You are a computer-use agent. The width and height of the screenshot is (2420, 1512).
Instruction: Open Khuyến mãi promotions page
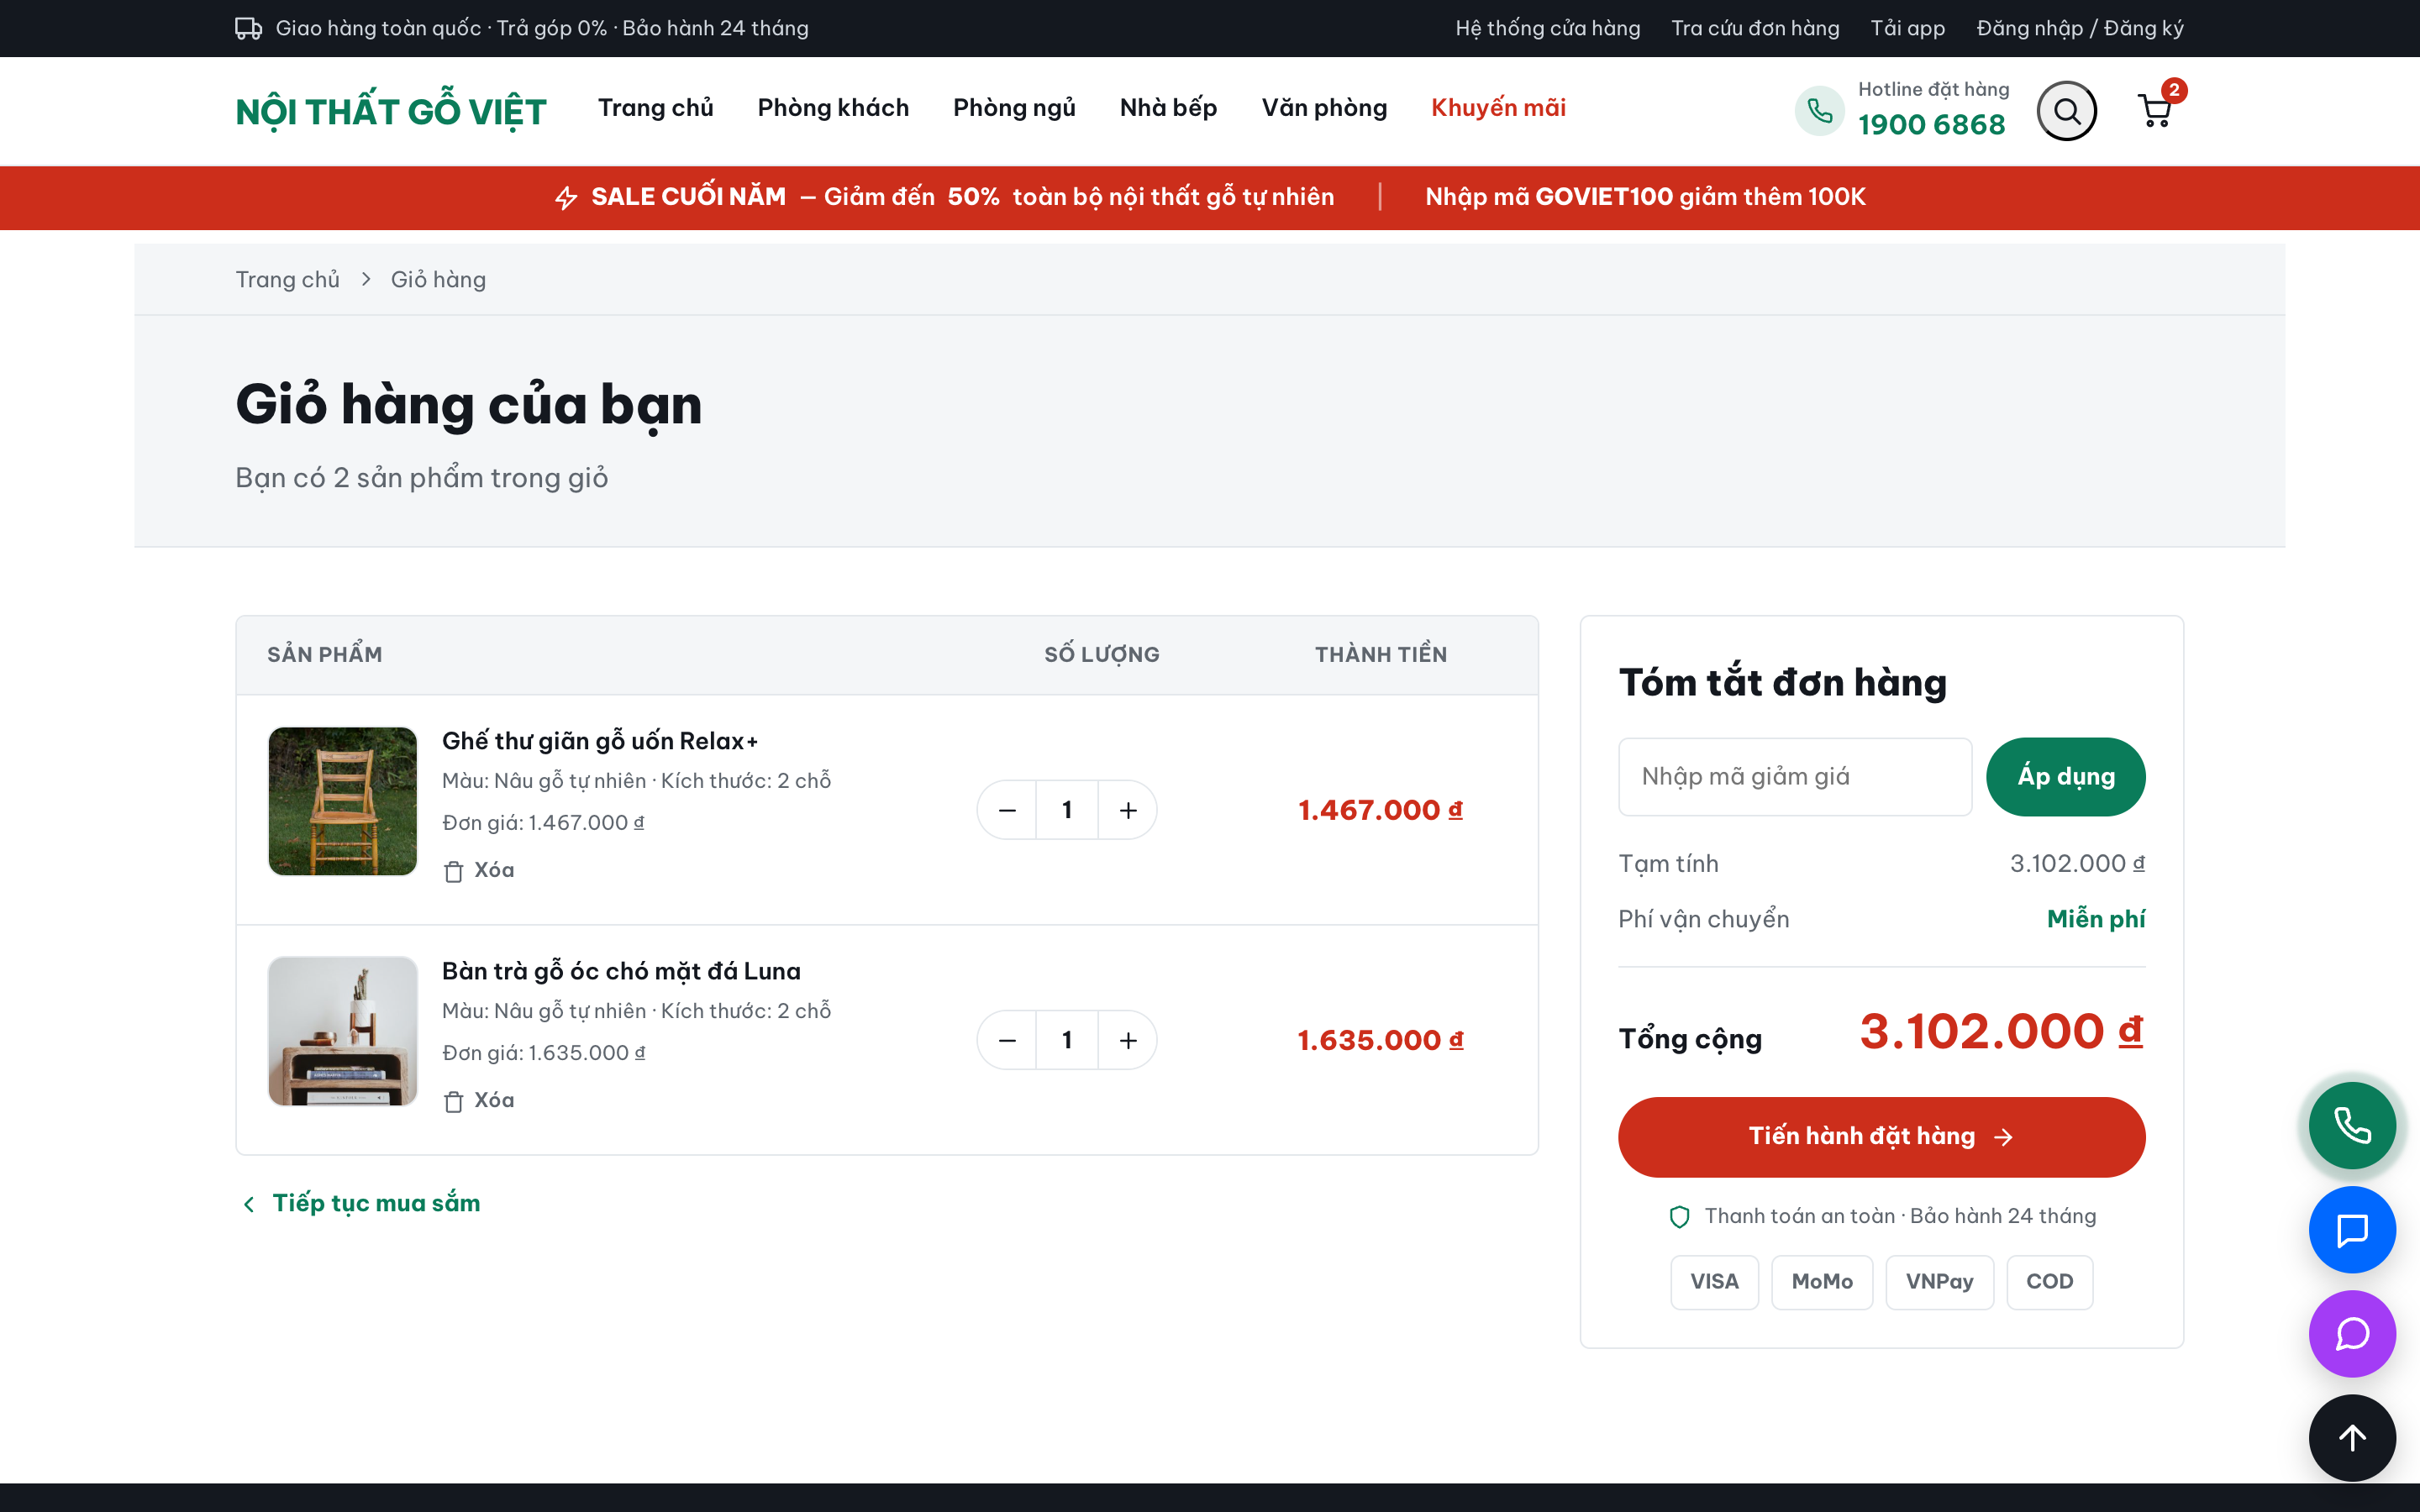[1498, 108]
